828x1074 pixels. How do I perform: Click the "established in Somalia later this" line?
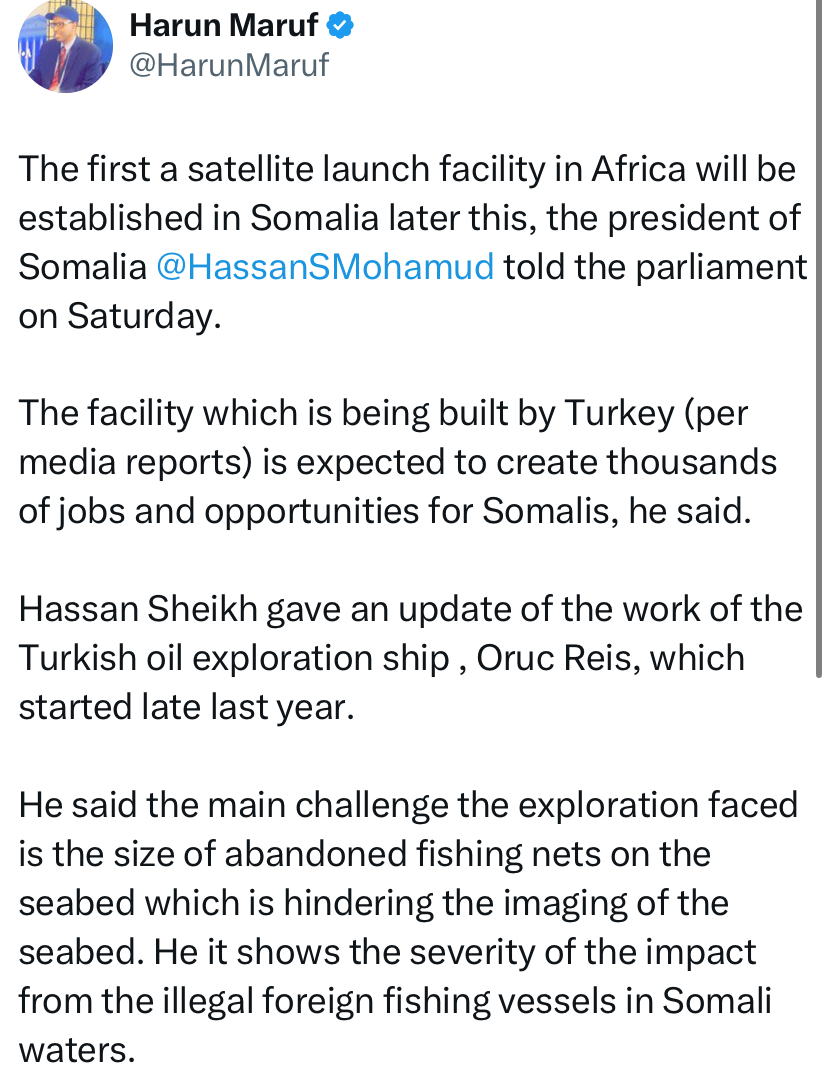tap(409, 218)
